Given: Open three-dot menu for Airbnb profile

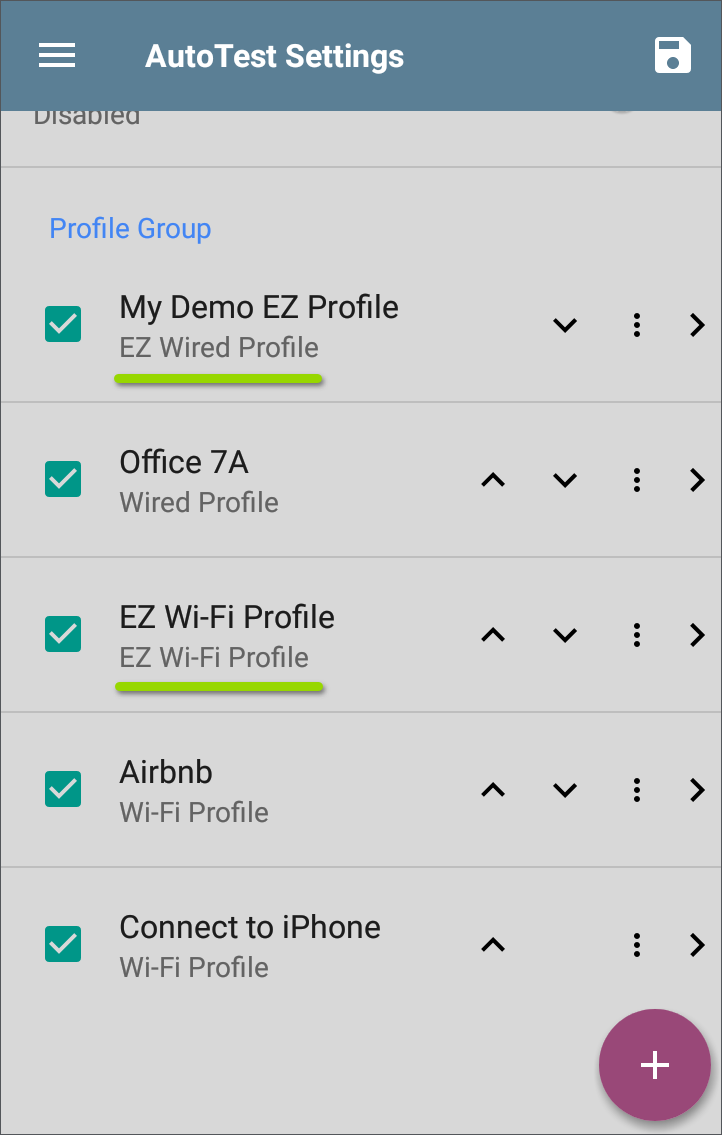Looking at the screenshot, I should pos(637,790).
